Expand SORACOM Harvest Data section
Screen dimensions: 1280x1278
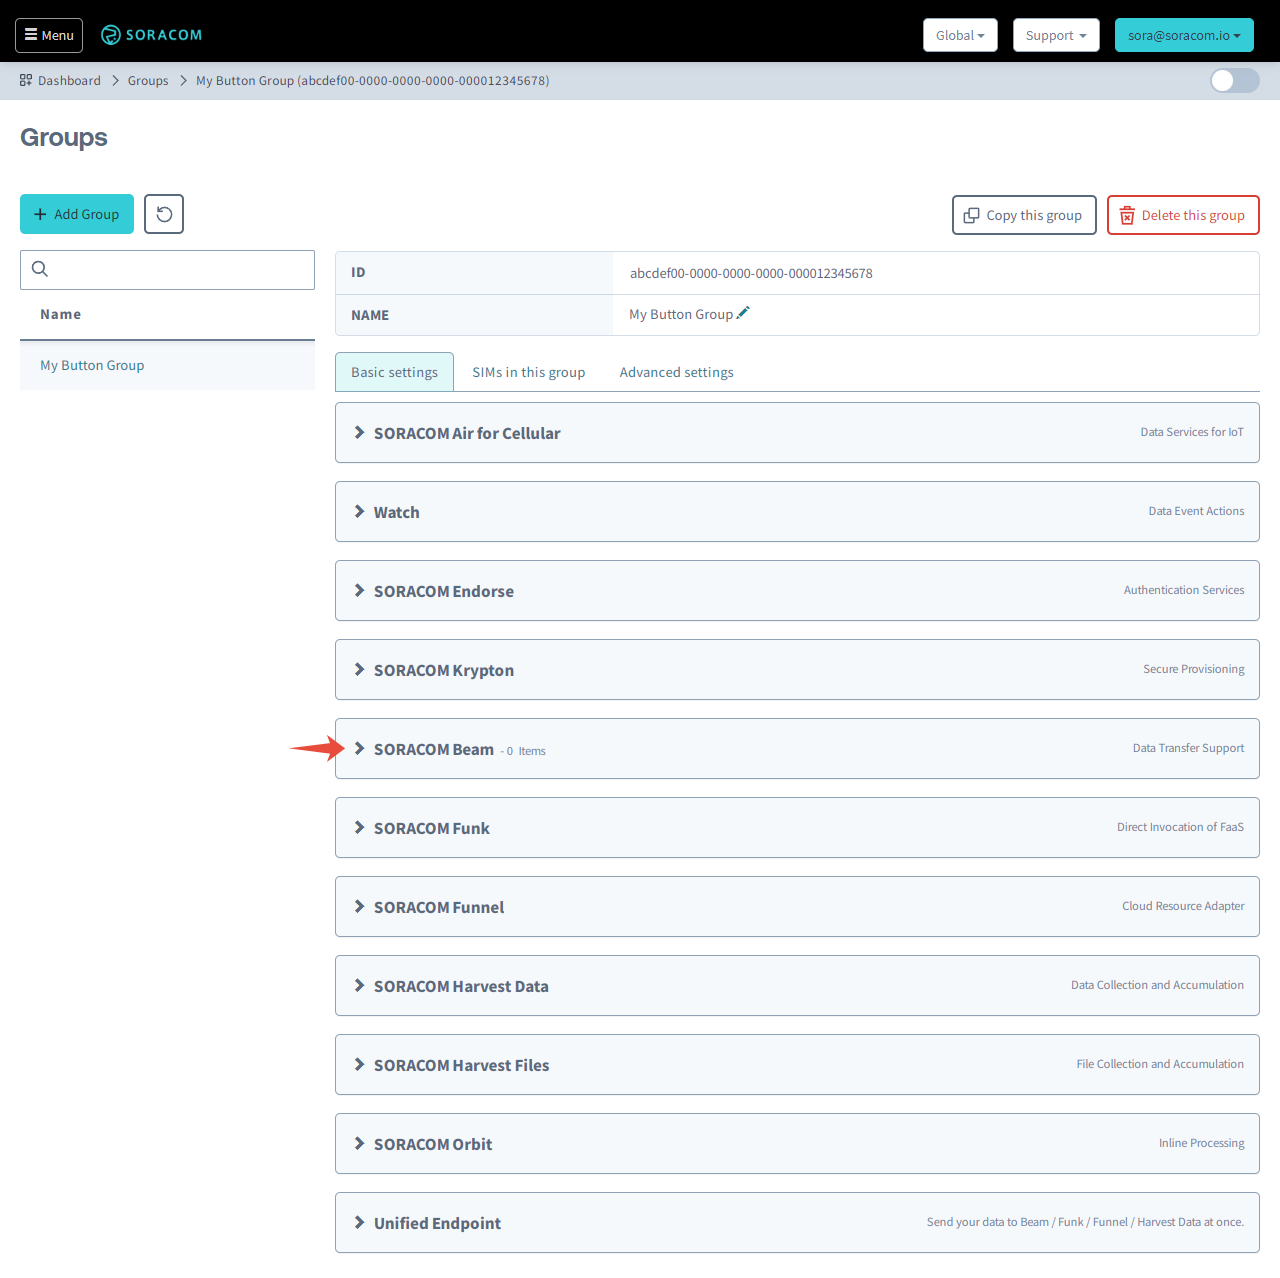[797, 986]
